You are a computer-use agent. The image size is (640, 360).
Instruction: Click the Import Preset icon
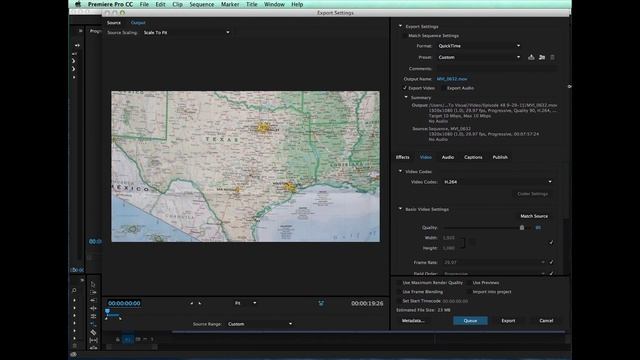click(x=542, y=57)
